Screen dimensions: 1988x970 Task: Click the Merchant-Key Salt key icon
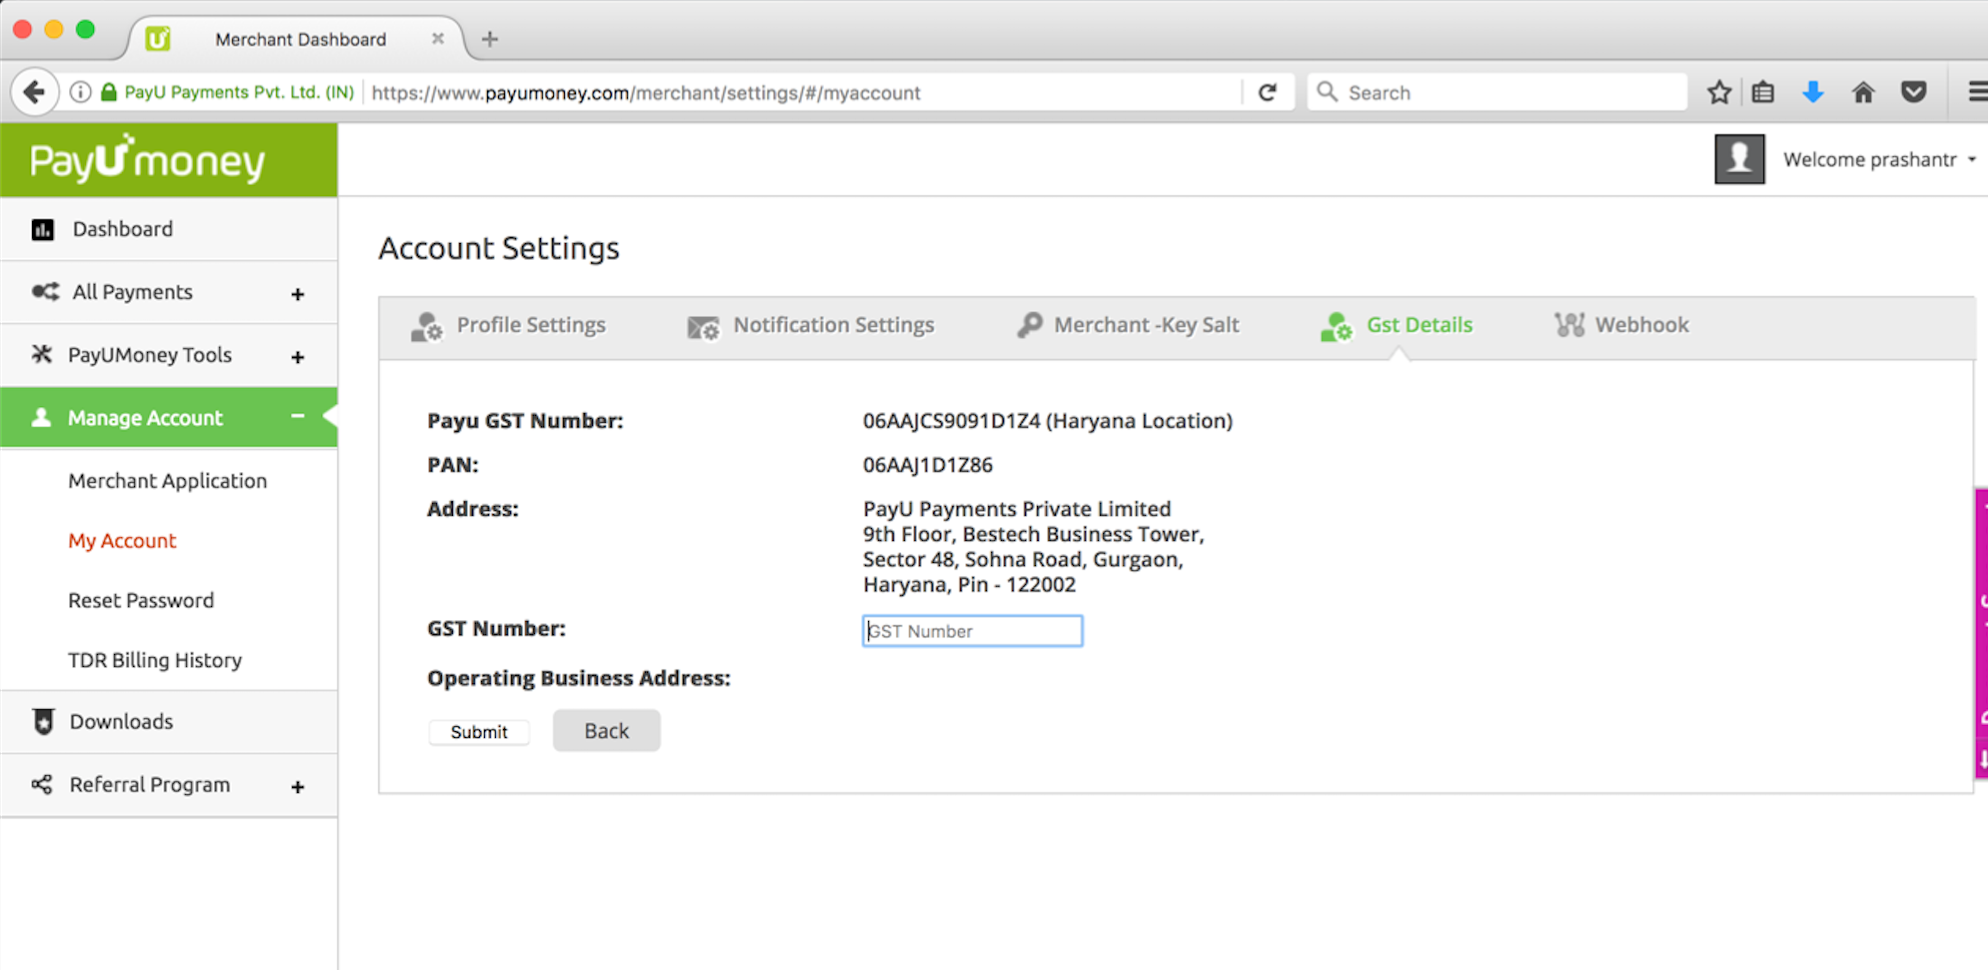pos(1029,325)
